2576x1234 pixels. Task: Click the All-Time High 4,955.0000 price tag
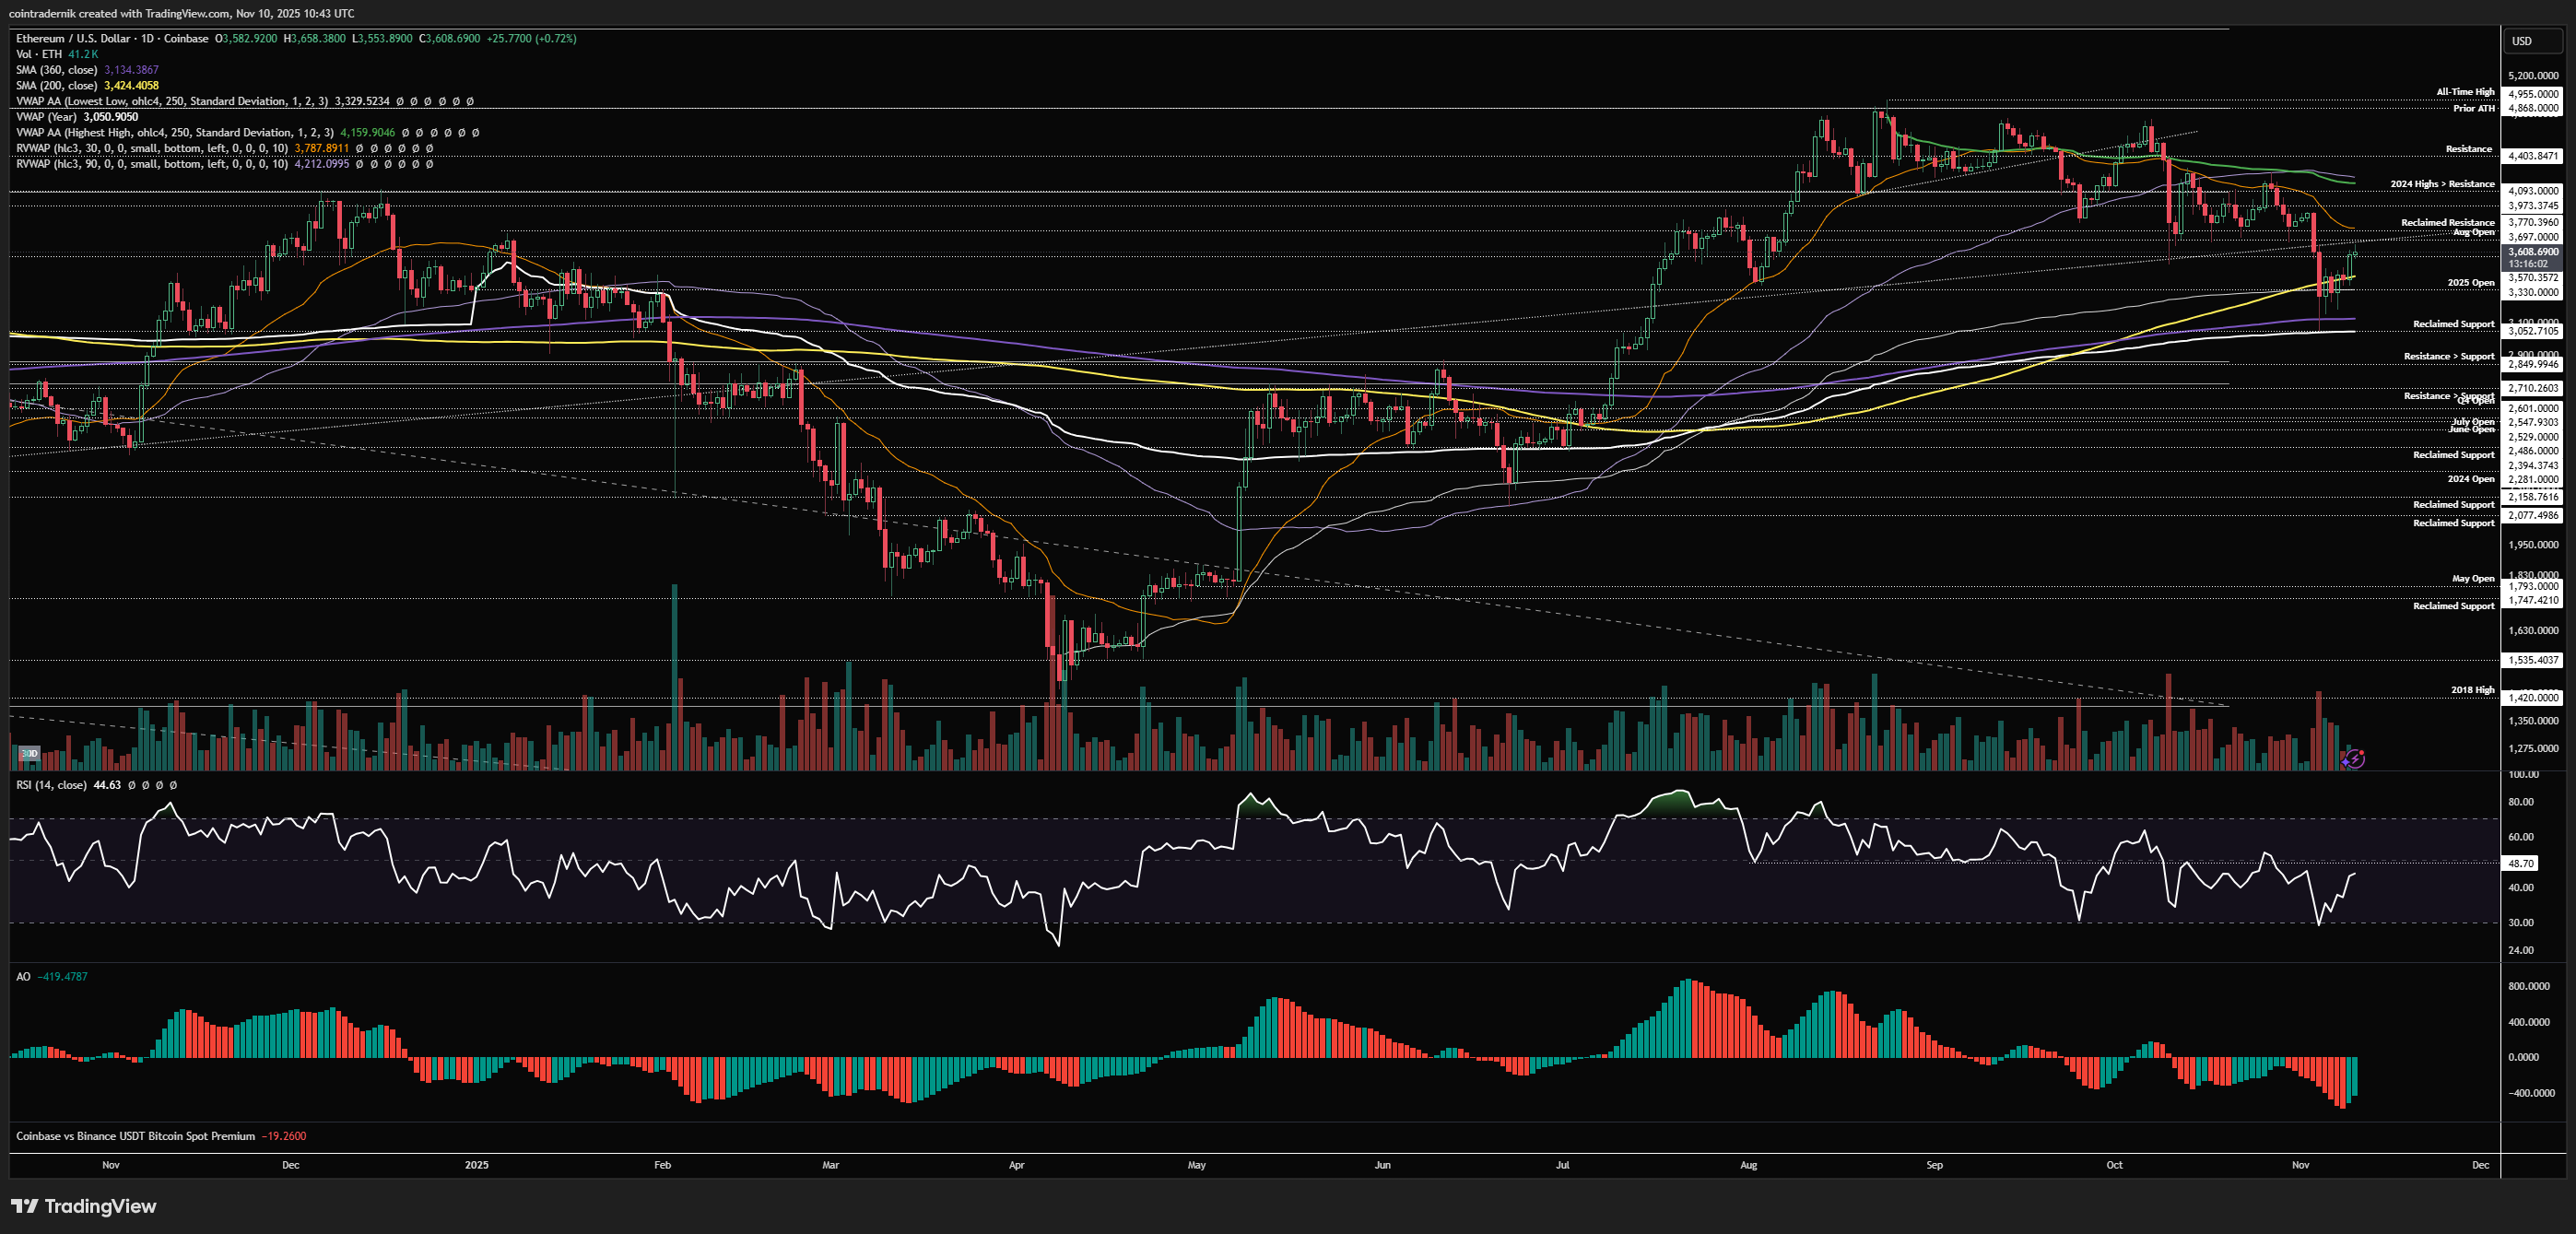(x=2533, y=94)
